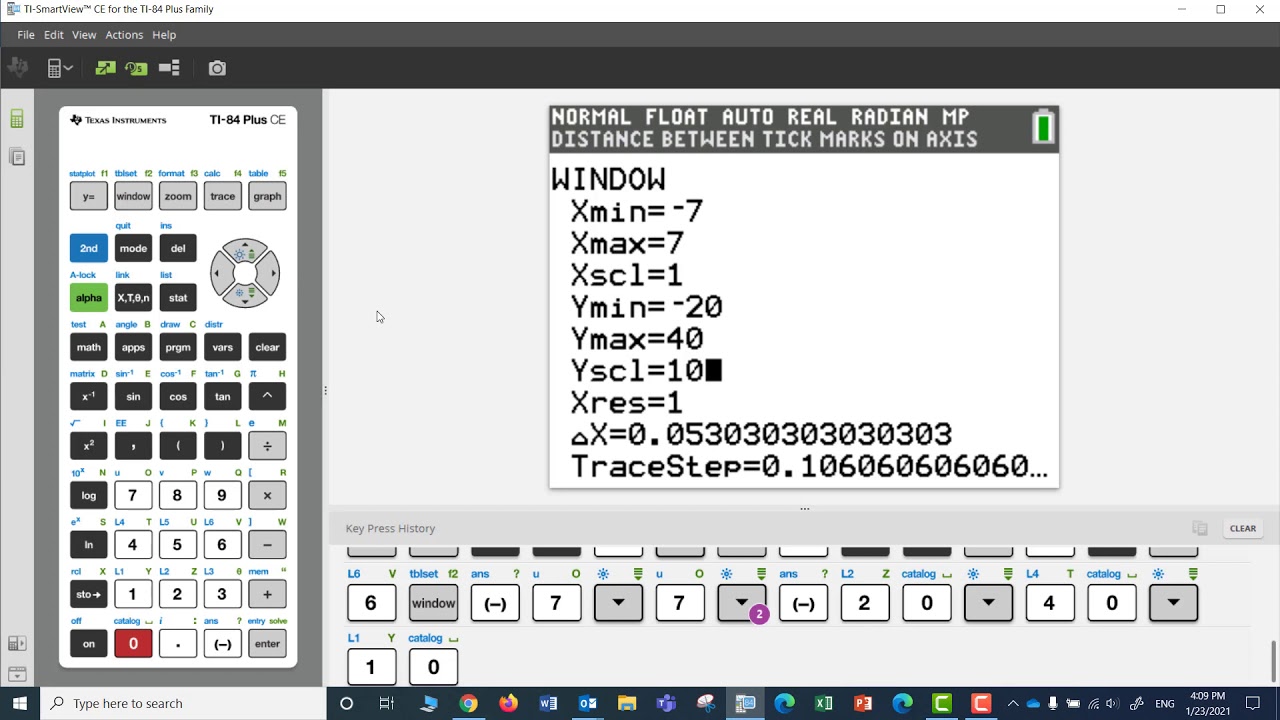Click the cos key
This screenshot has height=720, width=1280.
tap(178, 397)
